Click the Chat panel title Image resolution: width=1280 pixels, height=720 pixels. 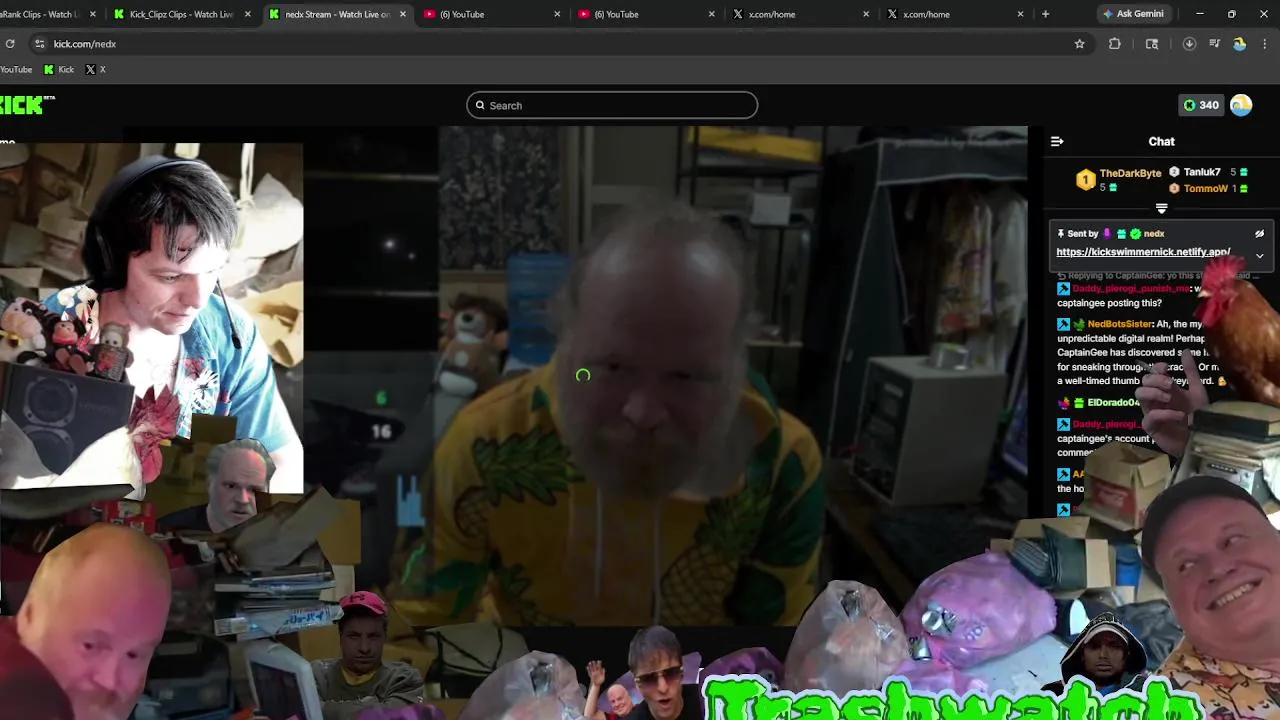tap(1161, 142)
